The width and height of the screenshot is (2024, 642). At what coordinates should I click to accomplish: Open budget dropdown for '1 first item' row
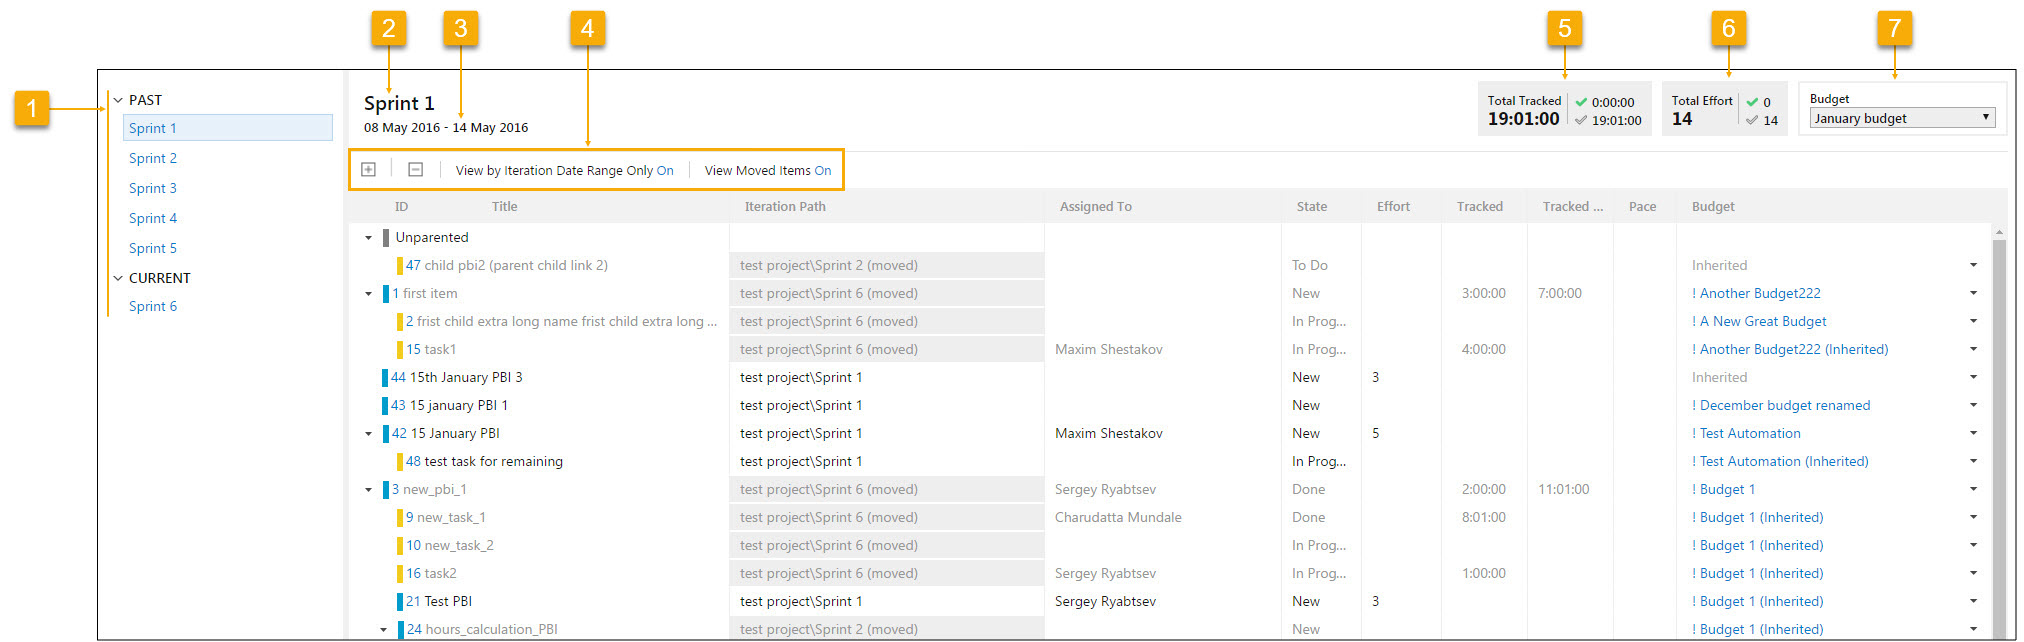[1973, 293]
